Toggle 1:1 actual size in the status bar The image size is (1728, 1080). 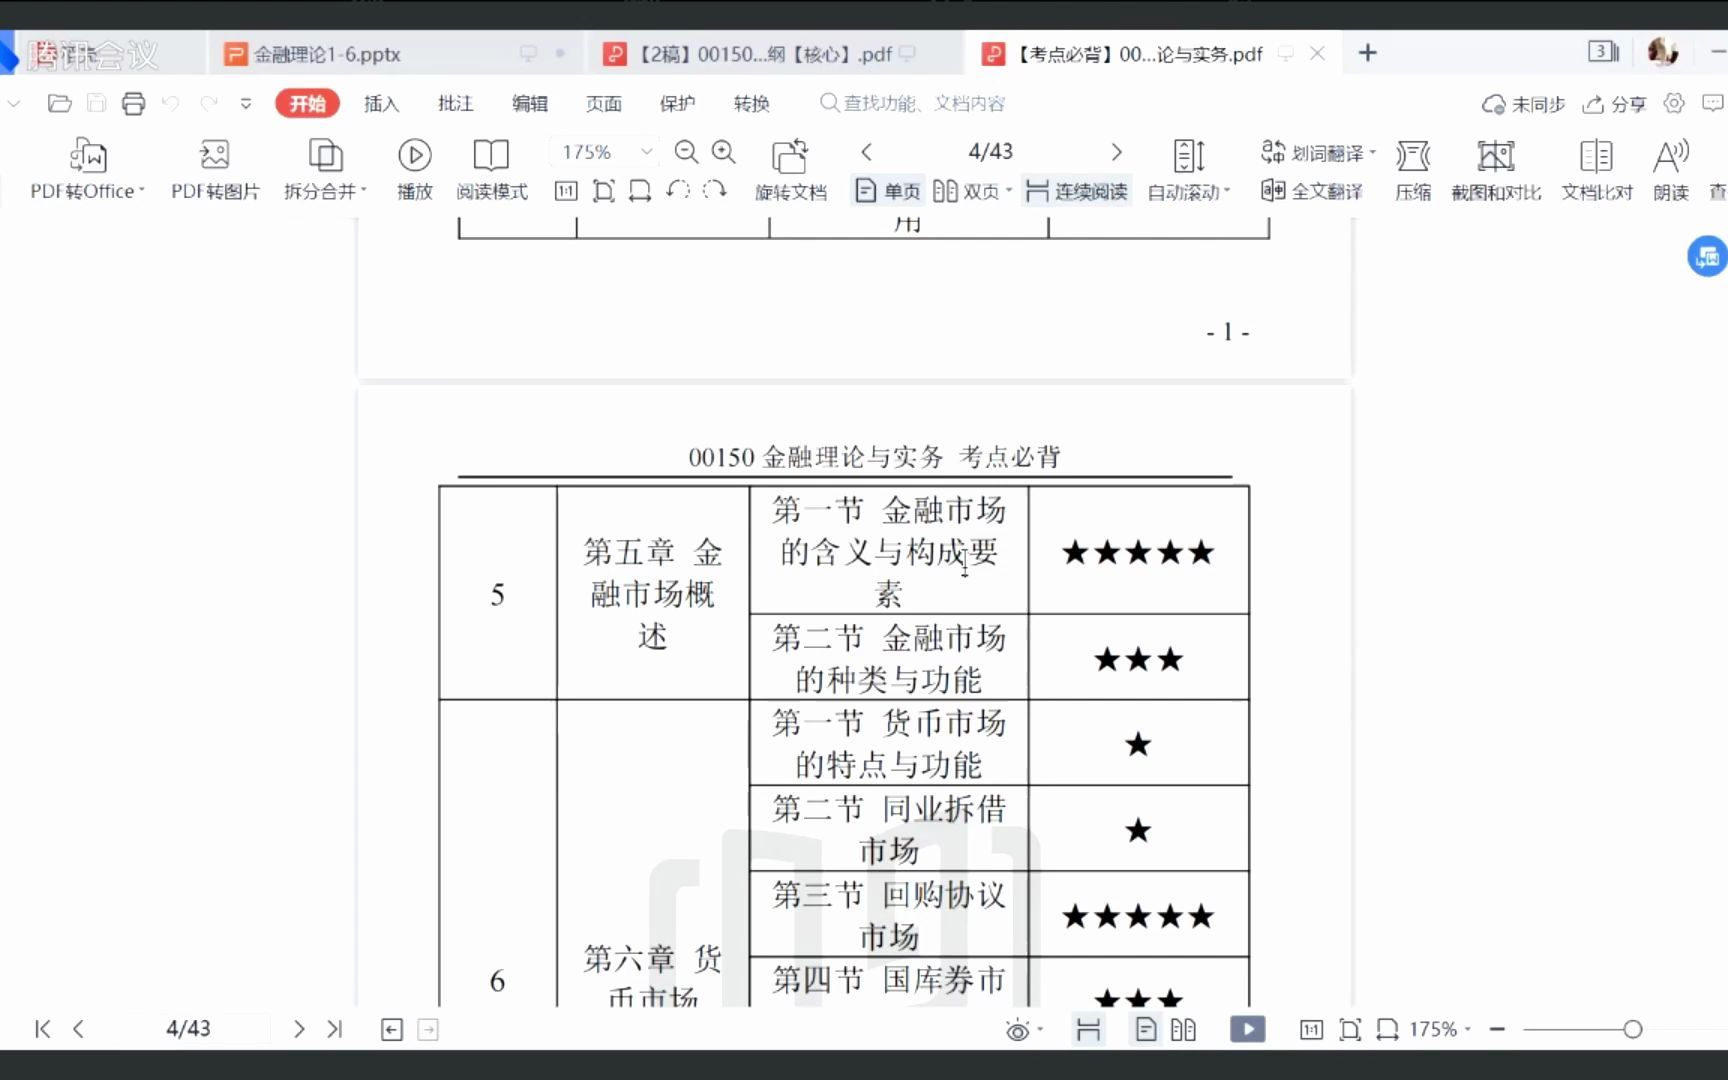tap(1311, 1029)
